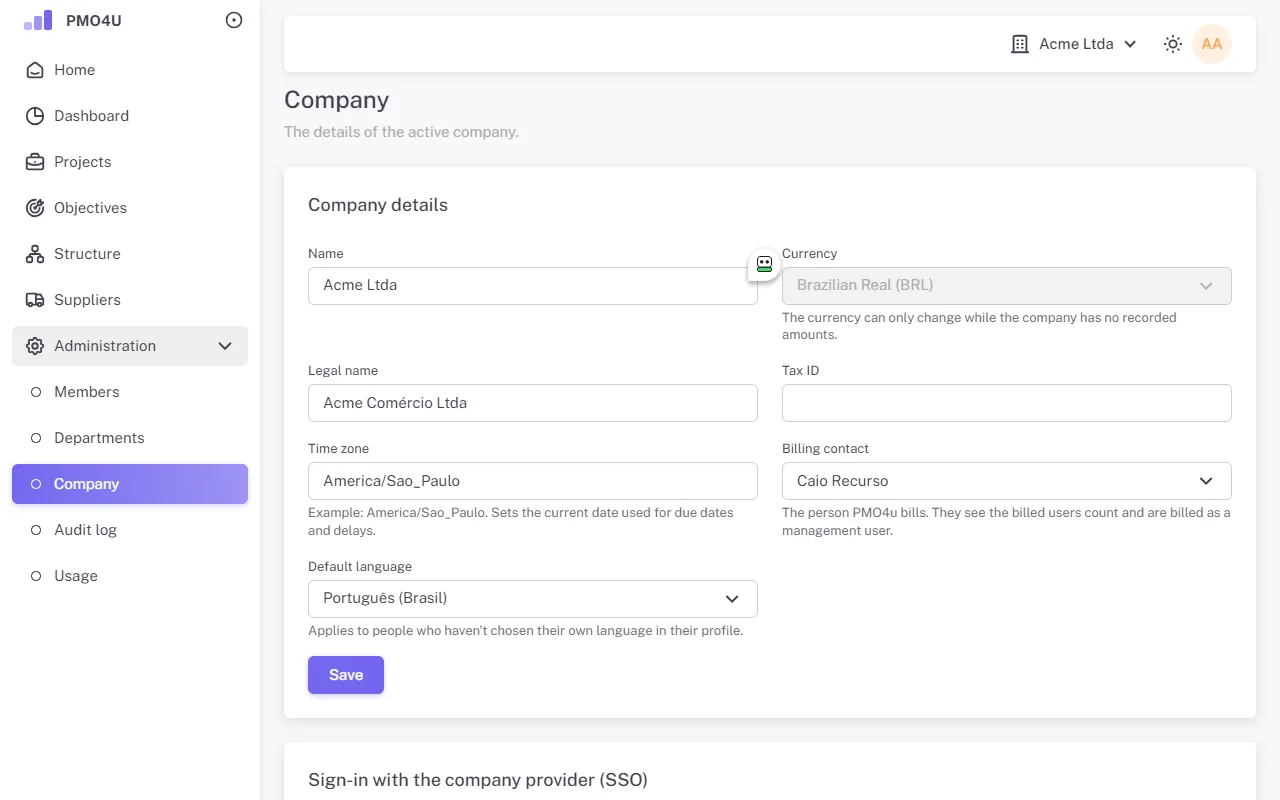Click the empty Tax ID field

(1006, 403)
